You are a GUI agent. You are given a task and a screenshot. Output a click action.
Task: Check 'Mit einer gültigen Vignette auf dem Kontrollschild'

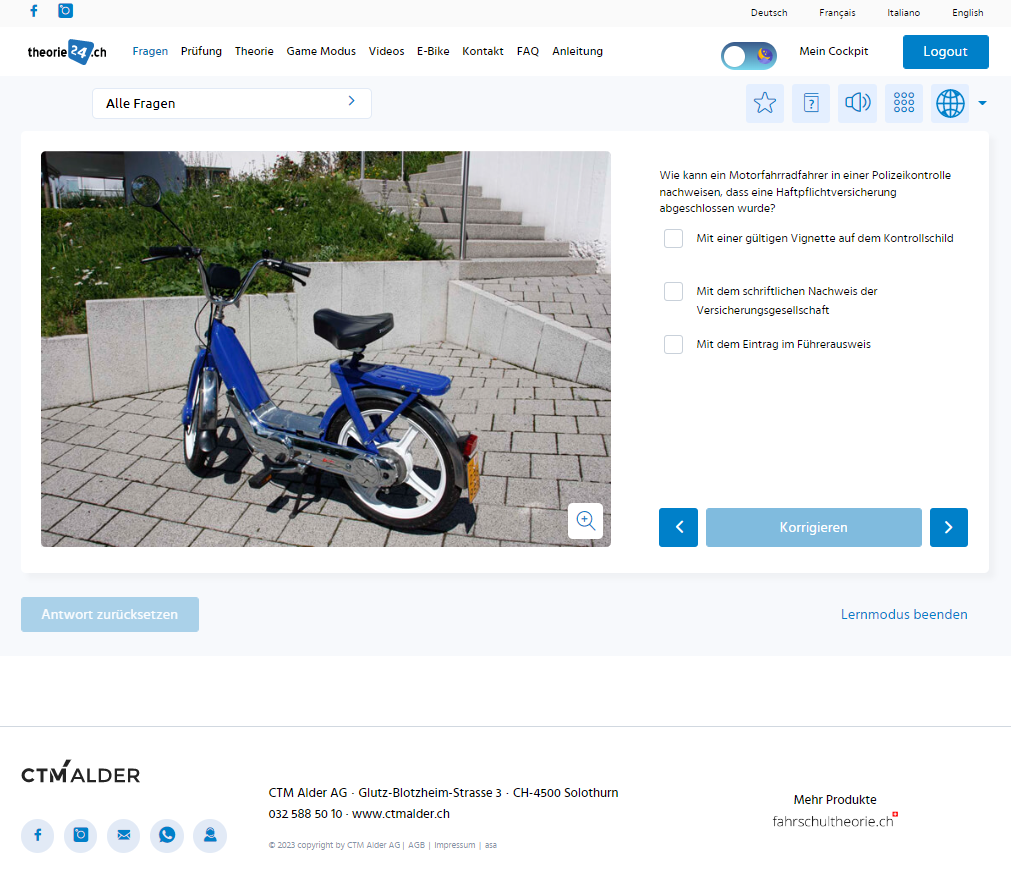tap(673, 239)
